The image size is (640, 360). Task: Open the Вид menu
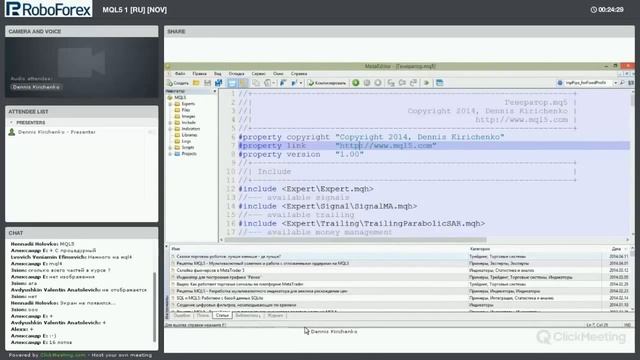[x=218, y=74]
